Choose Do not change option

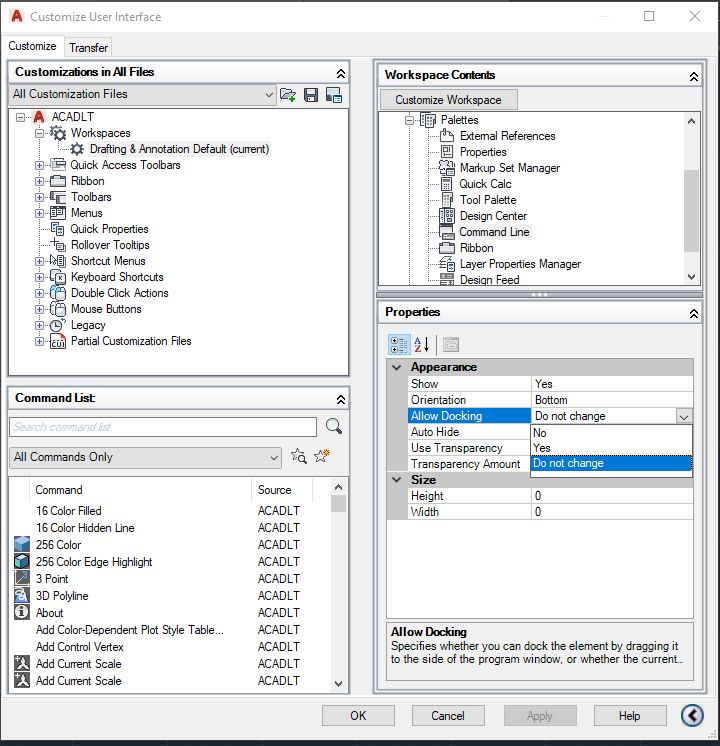click(x=611, y=463)
